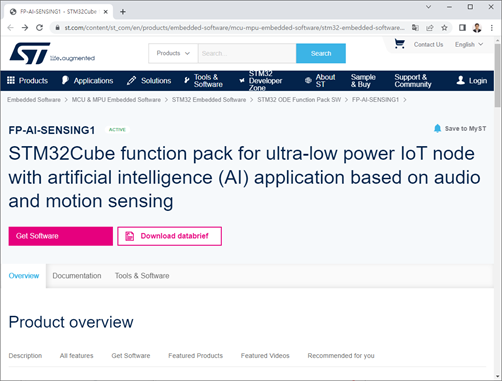The height and width of the screenshot is (381, 502).
Task: Expand the English language dropdown
Action: coord(469,44)
